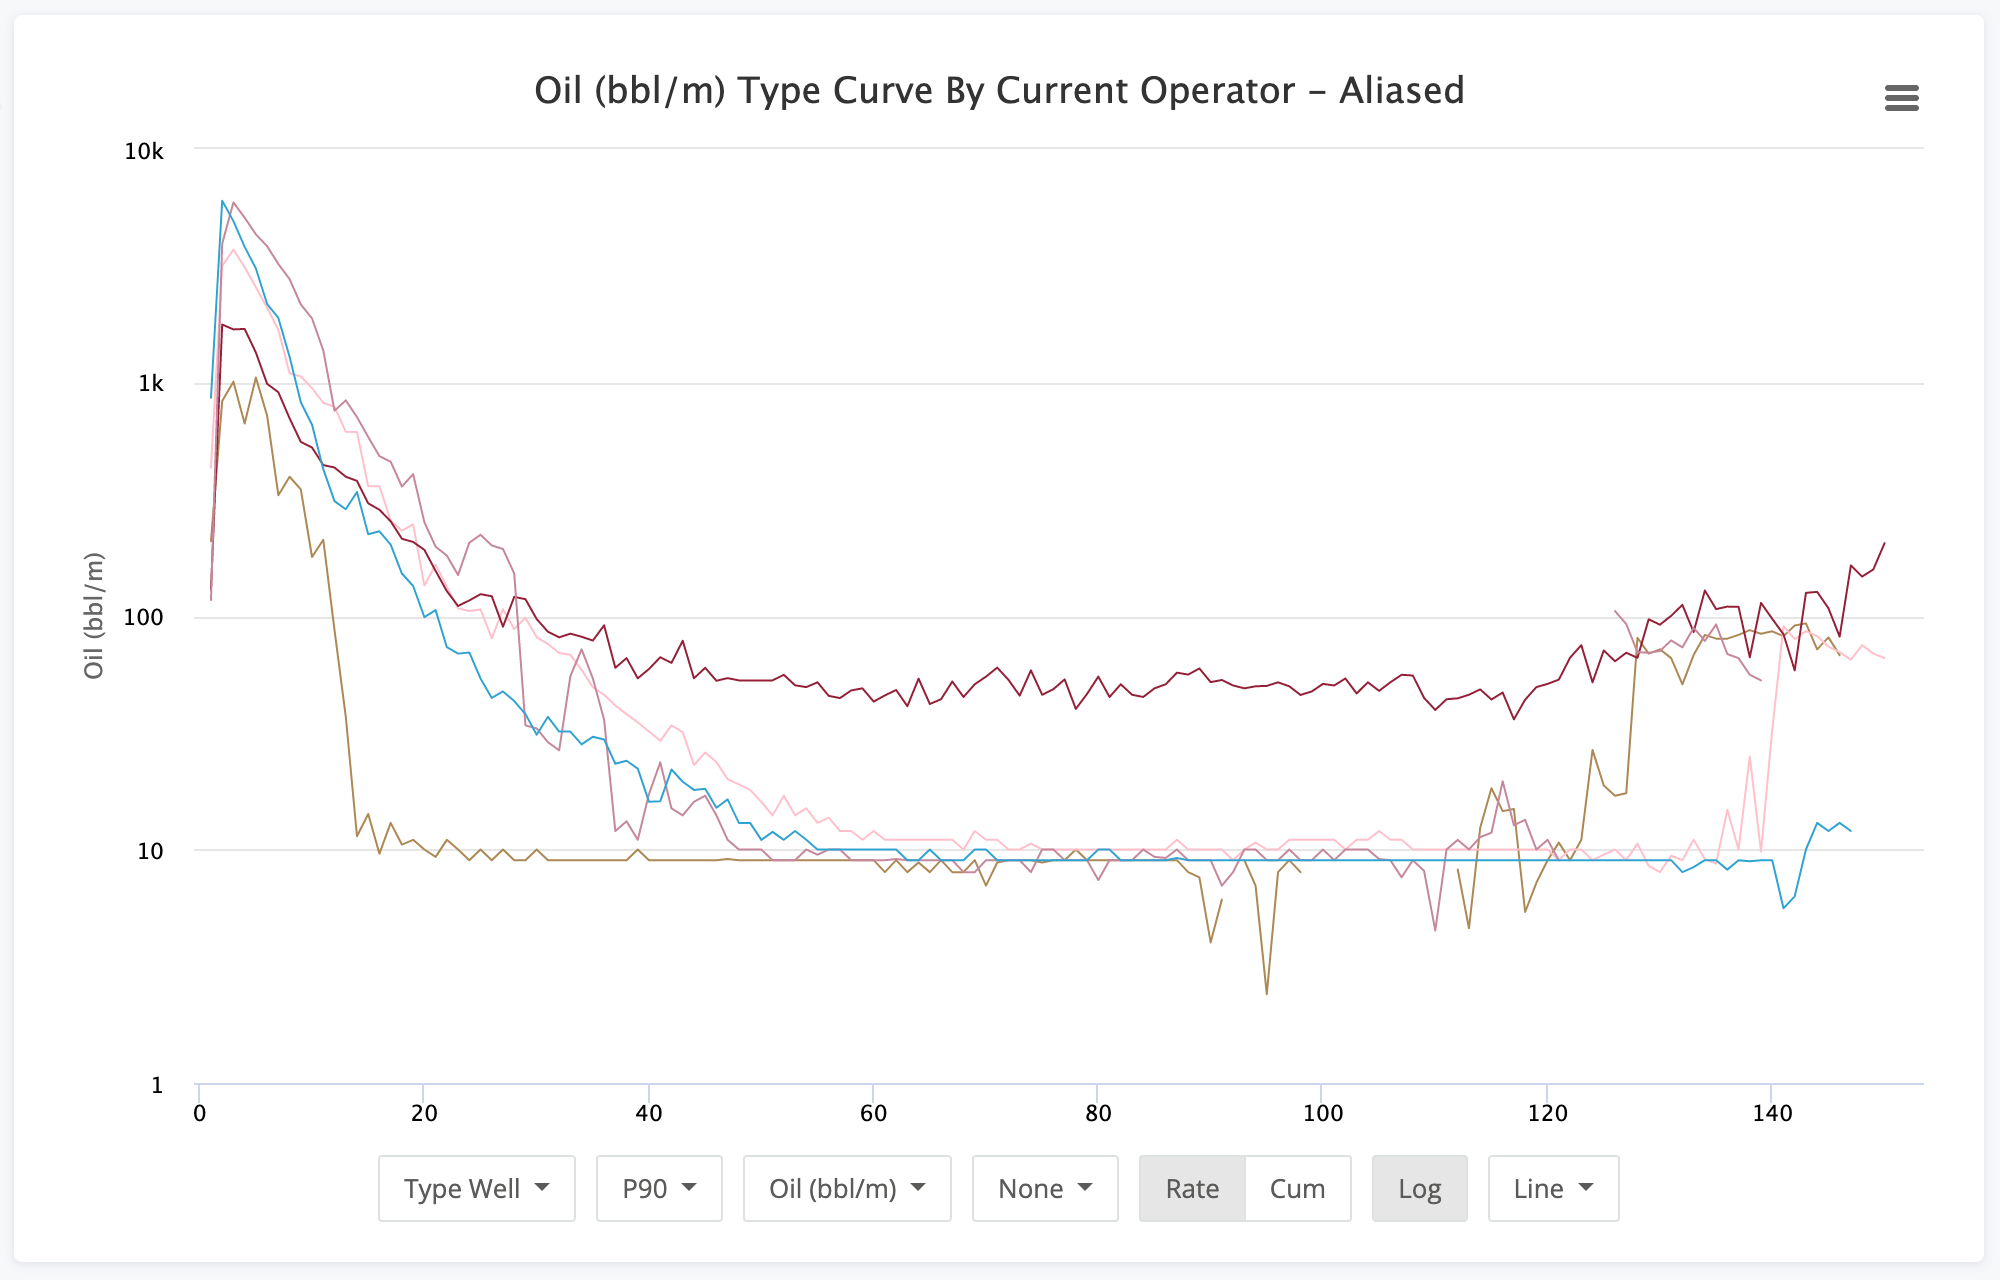The height and width of the screenshot is (1280, 2000).
Task: Click the 0 x-axis tick label
Action: tap(200, 1113)
